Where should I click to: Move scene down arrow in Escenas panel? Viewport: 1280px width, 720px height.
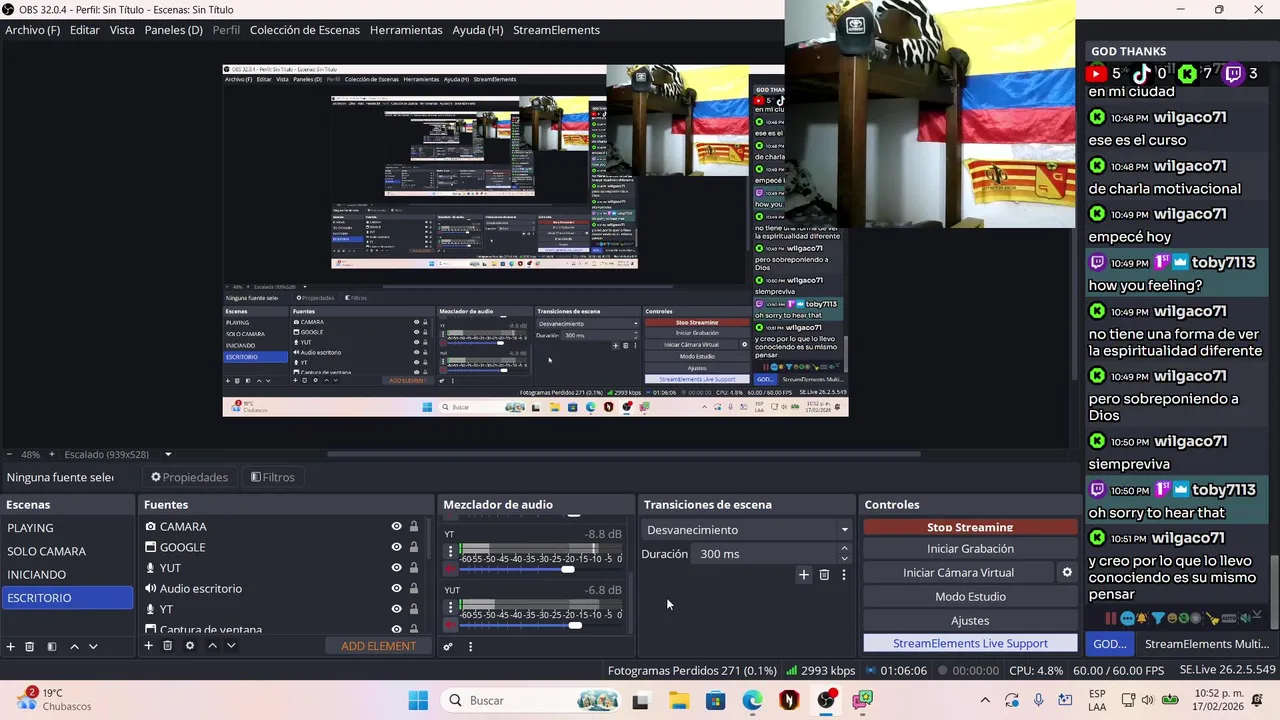pos(93,646)
